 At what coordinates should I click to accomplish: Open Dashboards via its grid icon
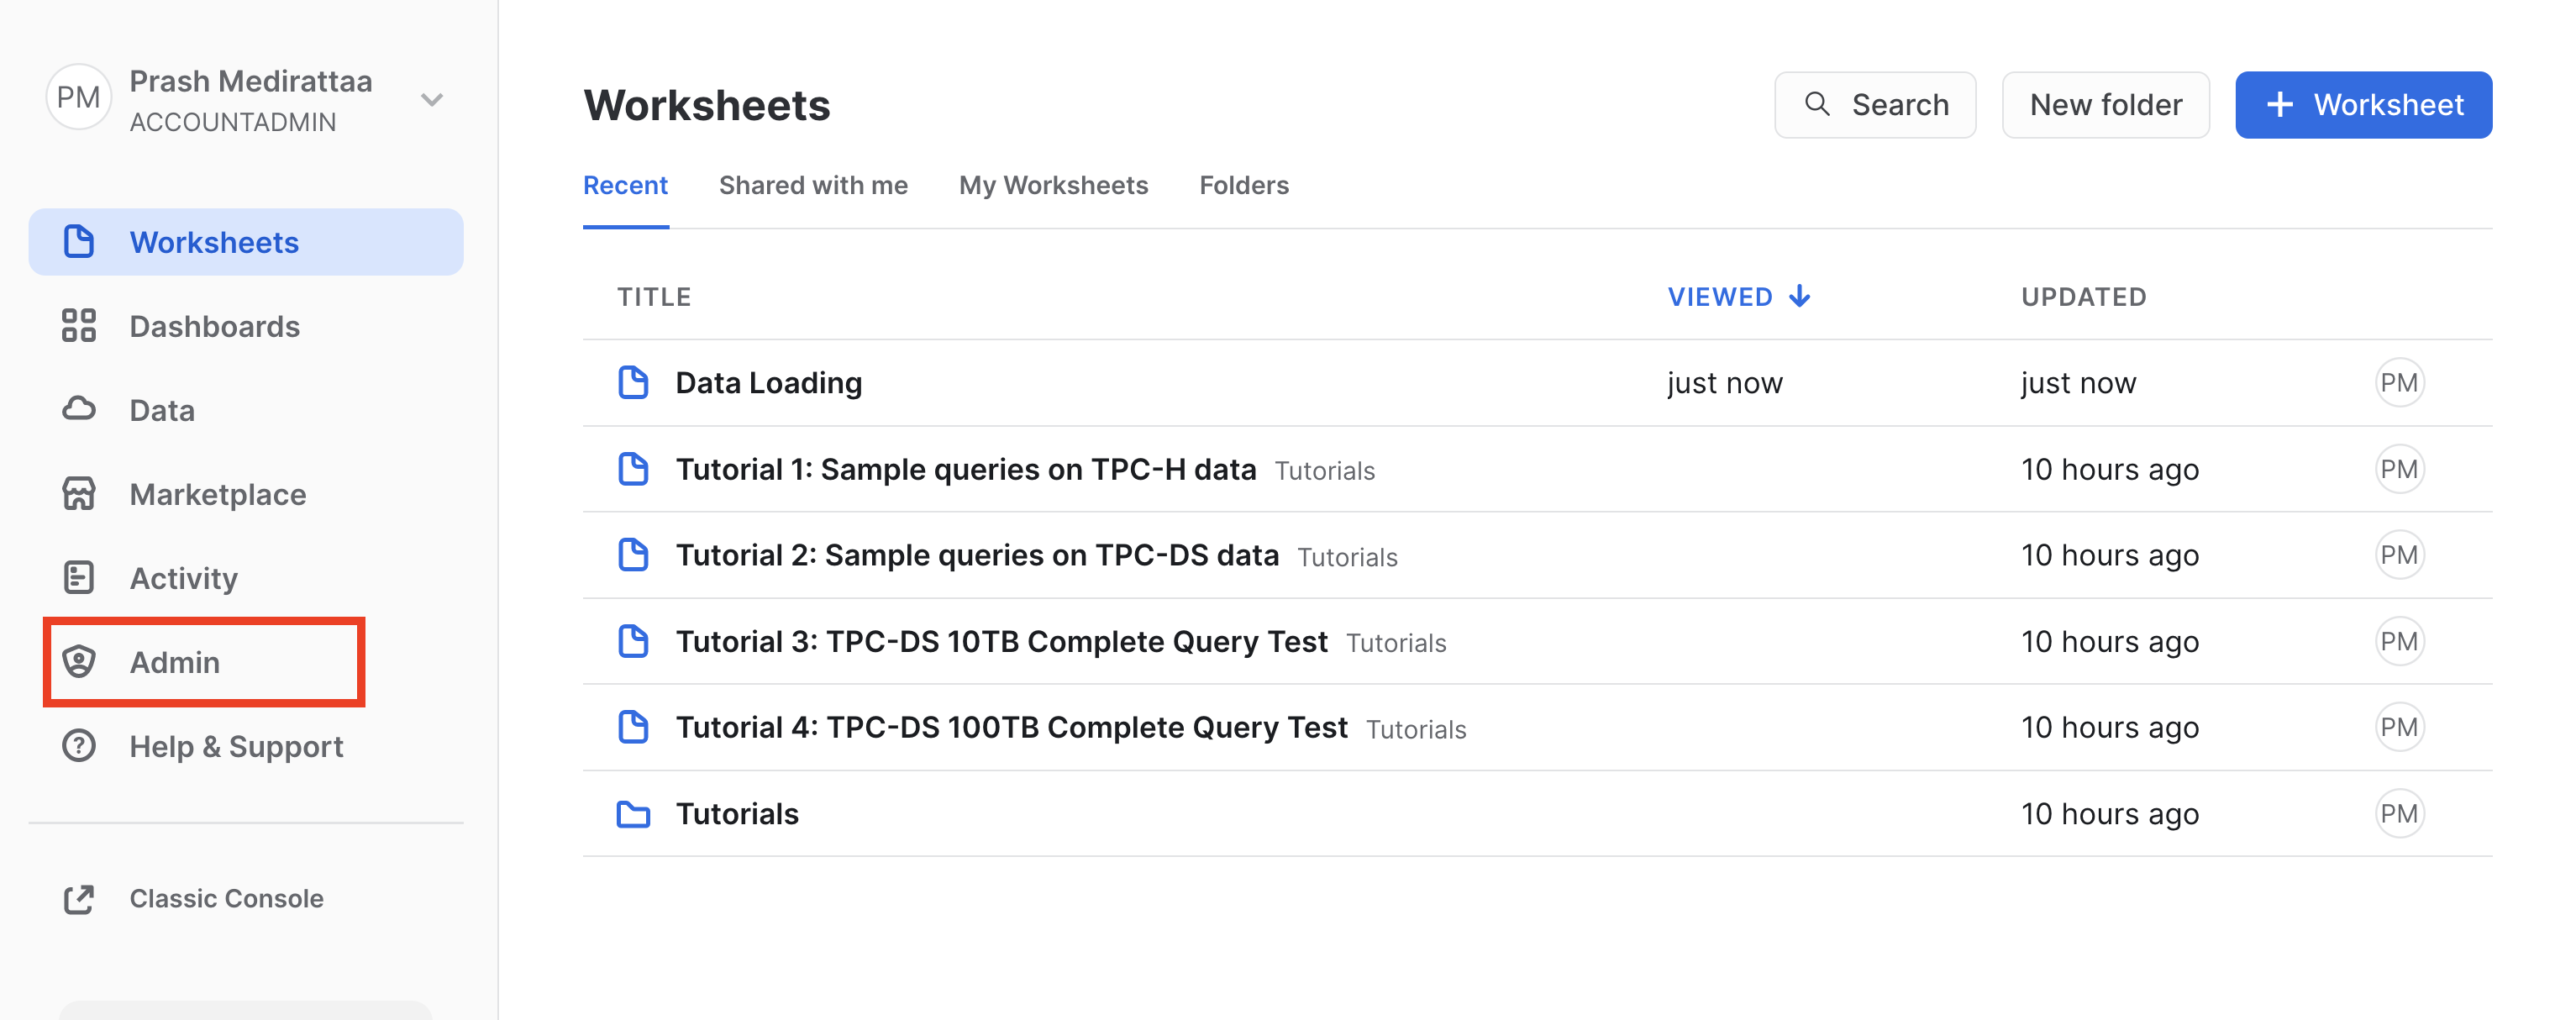tap(79, 326)
